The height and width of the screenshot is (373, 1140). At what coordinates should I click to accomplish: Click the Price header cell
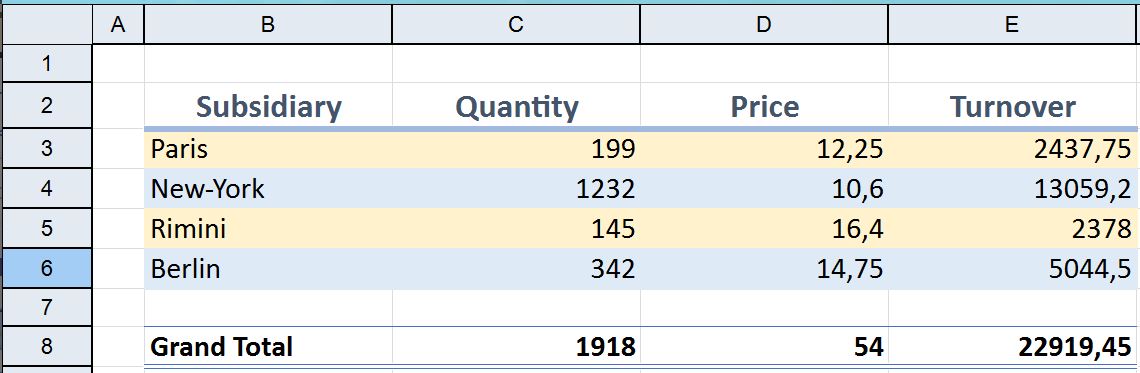pyautogui.click(x=764, y=106)
